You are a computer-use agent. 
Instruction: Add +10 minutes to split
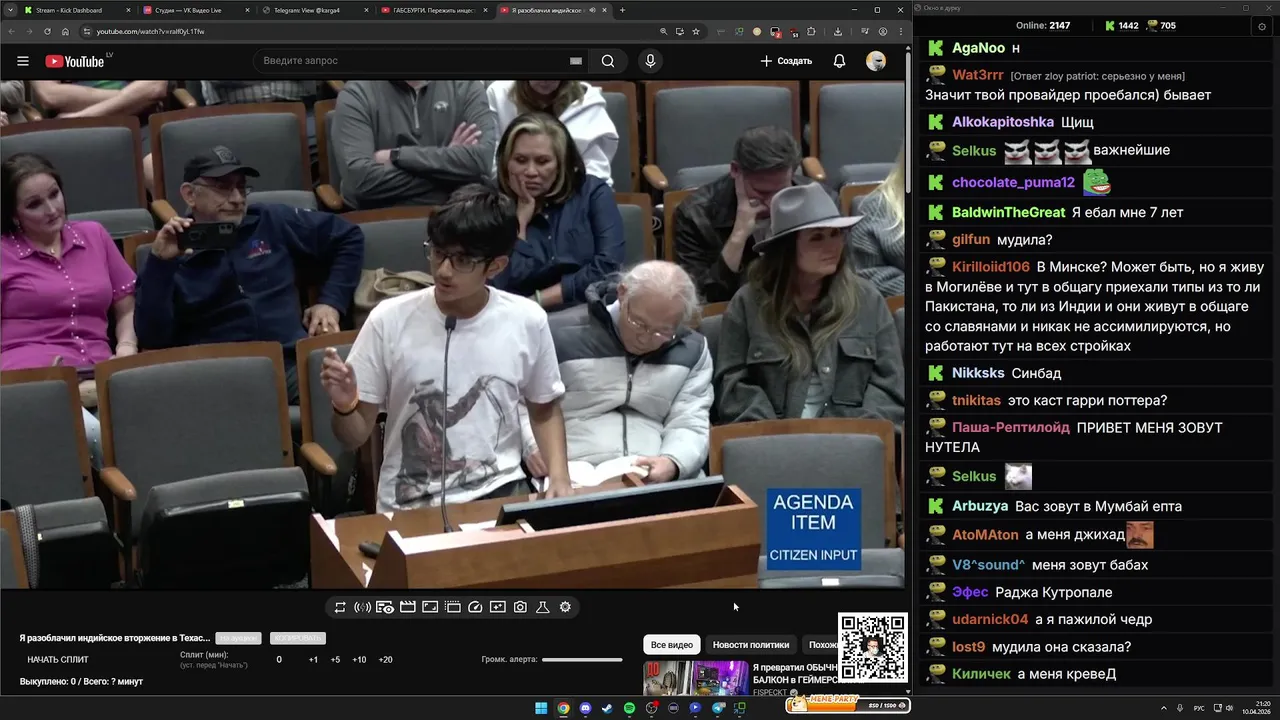pos(359,660)
